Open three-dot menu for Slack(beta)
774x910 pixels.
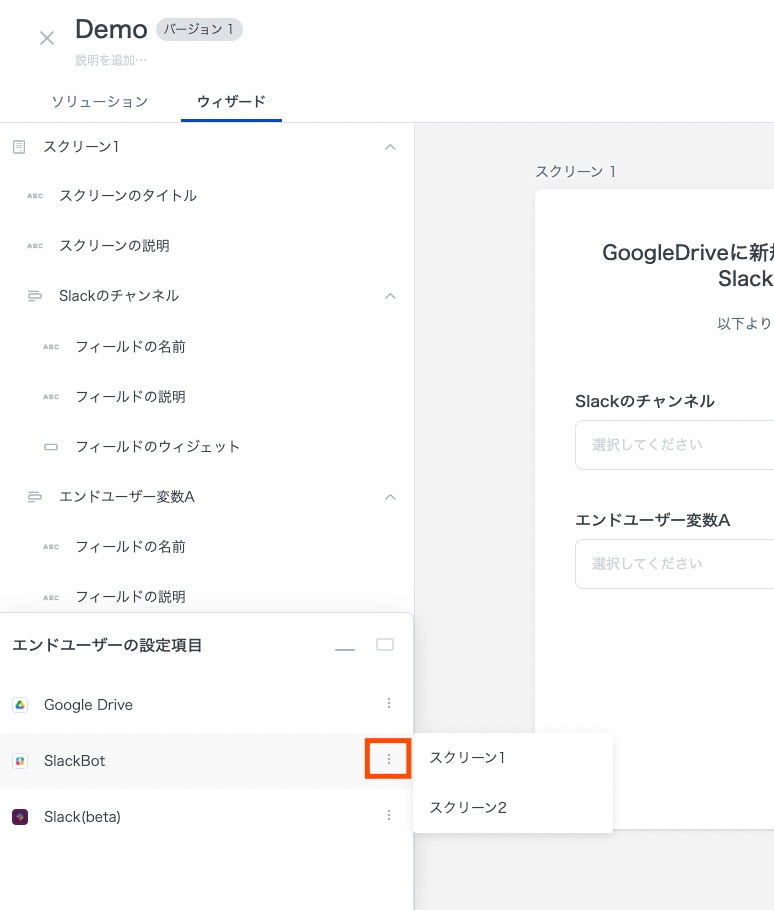point(389,816)
